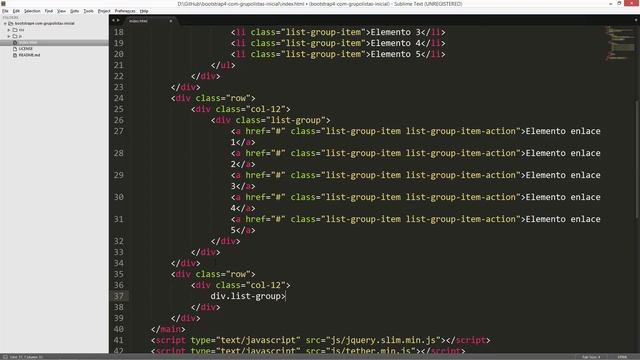Open the LICENSE file in sidebar

click(25, 49)
